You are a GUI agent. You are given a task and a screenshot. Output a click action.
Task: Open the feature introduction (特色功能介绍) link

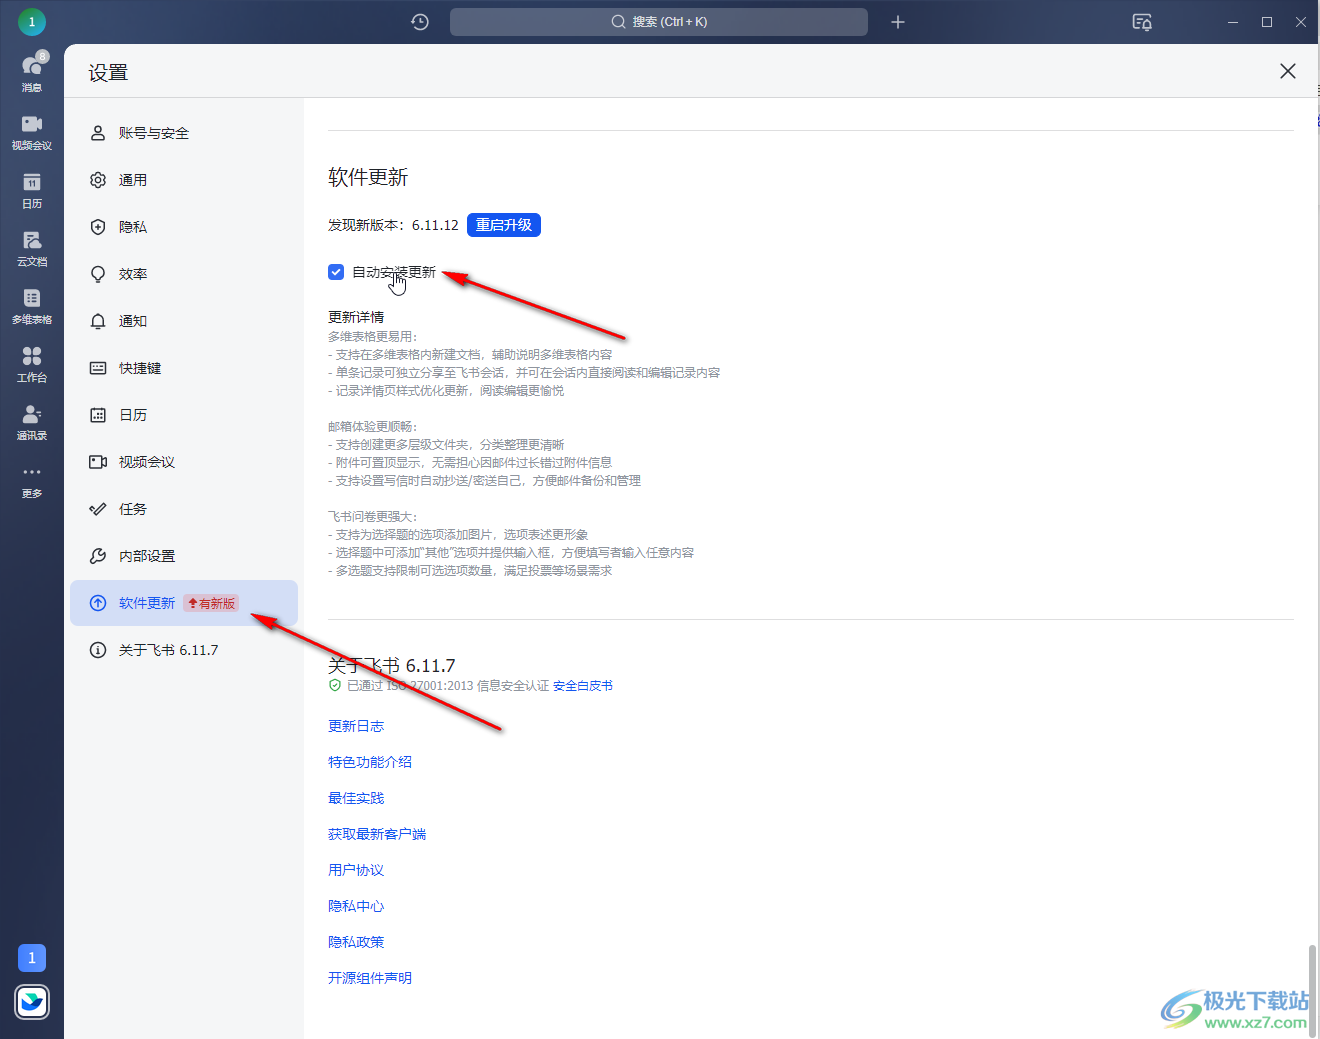(x=370, y=762)
